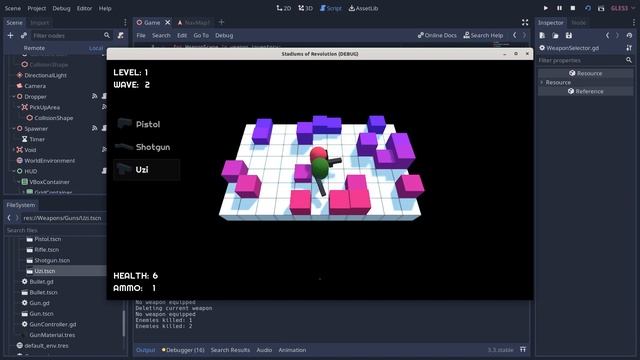This screenshot has height=360, width=640.
Task: Select GunMaterial.tres file
Action: coord(52,335)
